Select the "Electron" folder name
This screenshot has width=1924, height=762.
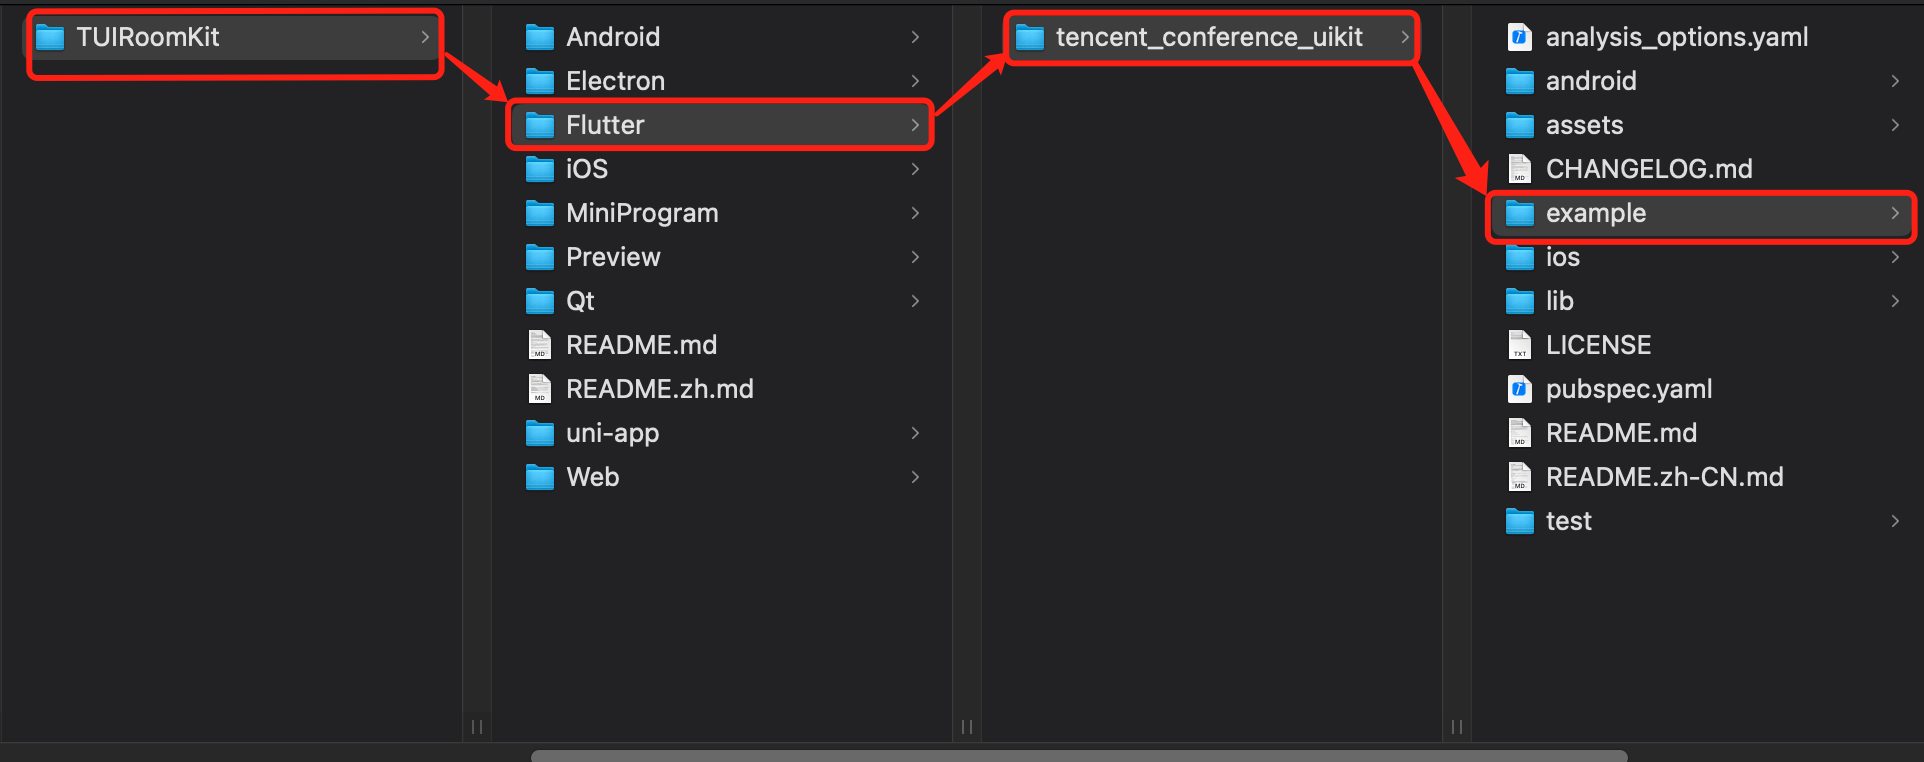(x=615, y=81)
